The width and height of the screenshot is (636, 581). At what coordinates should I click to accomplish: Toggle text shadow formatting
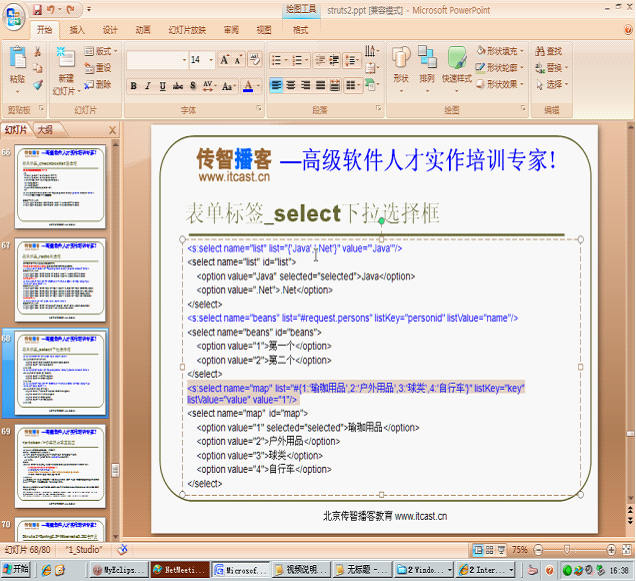pyautogui.click(x=192, y=86)
